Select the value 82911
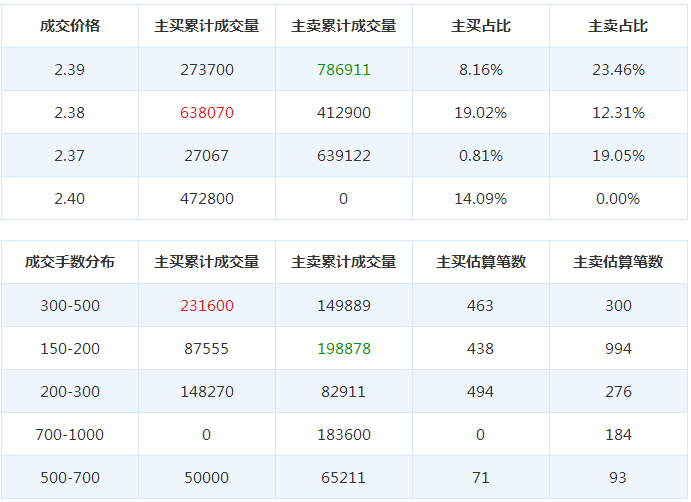Screen dimensions: 691x502 (344, 391)
